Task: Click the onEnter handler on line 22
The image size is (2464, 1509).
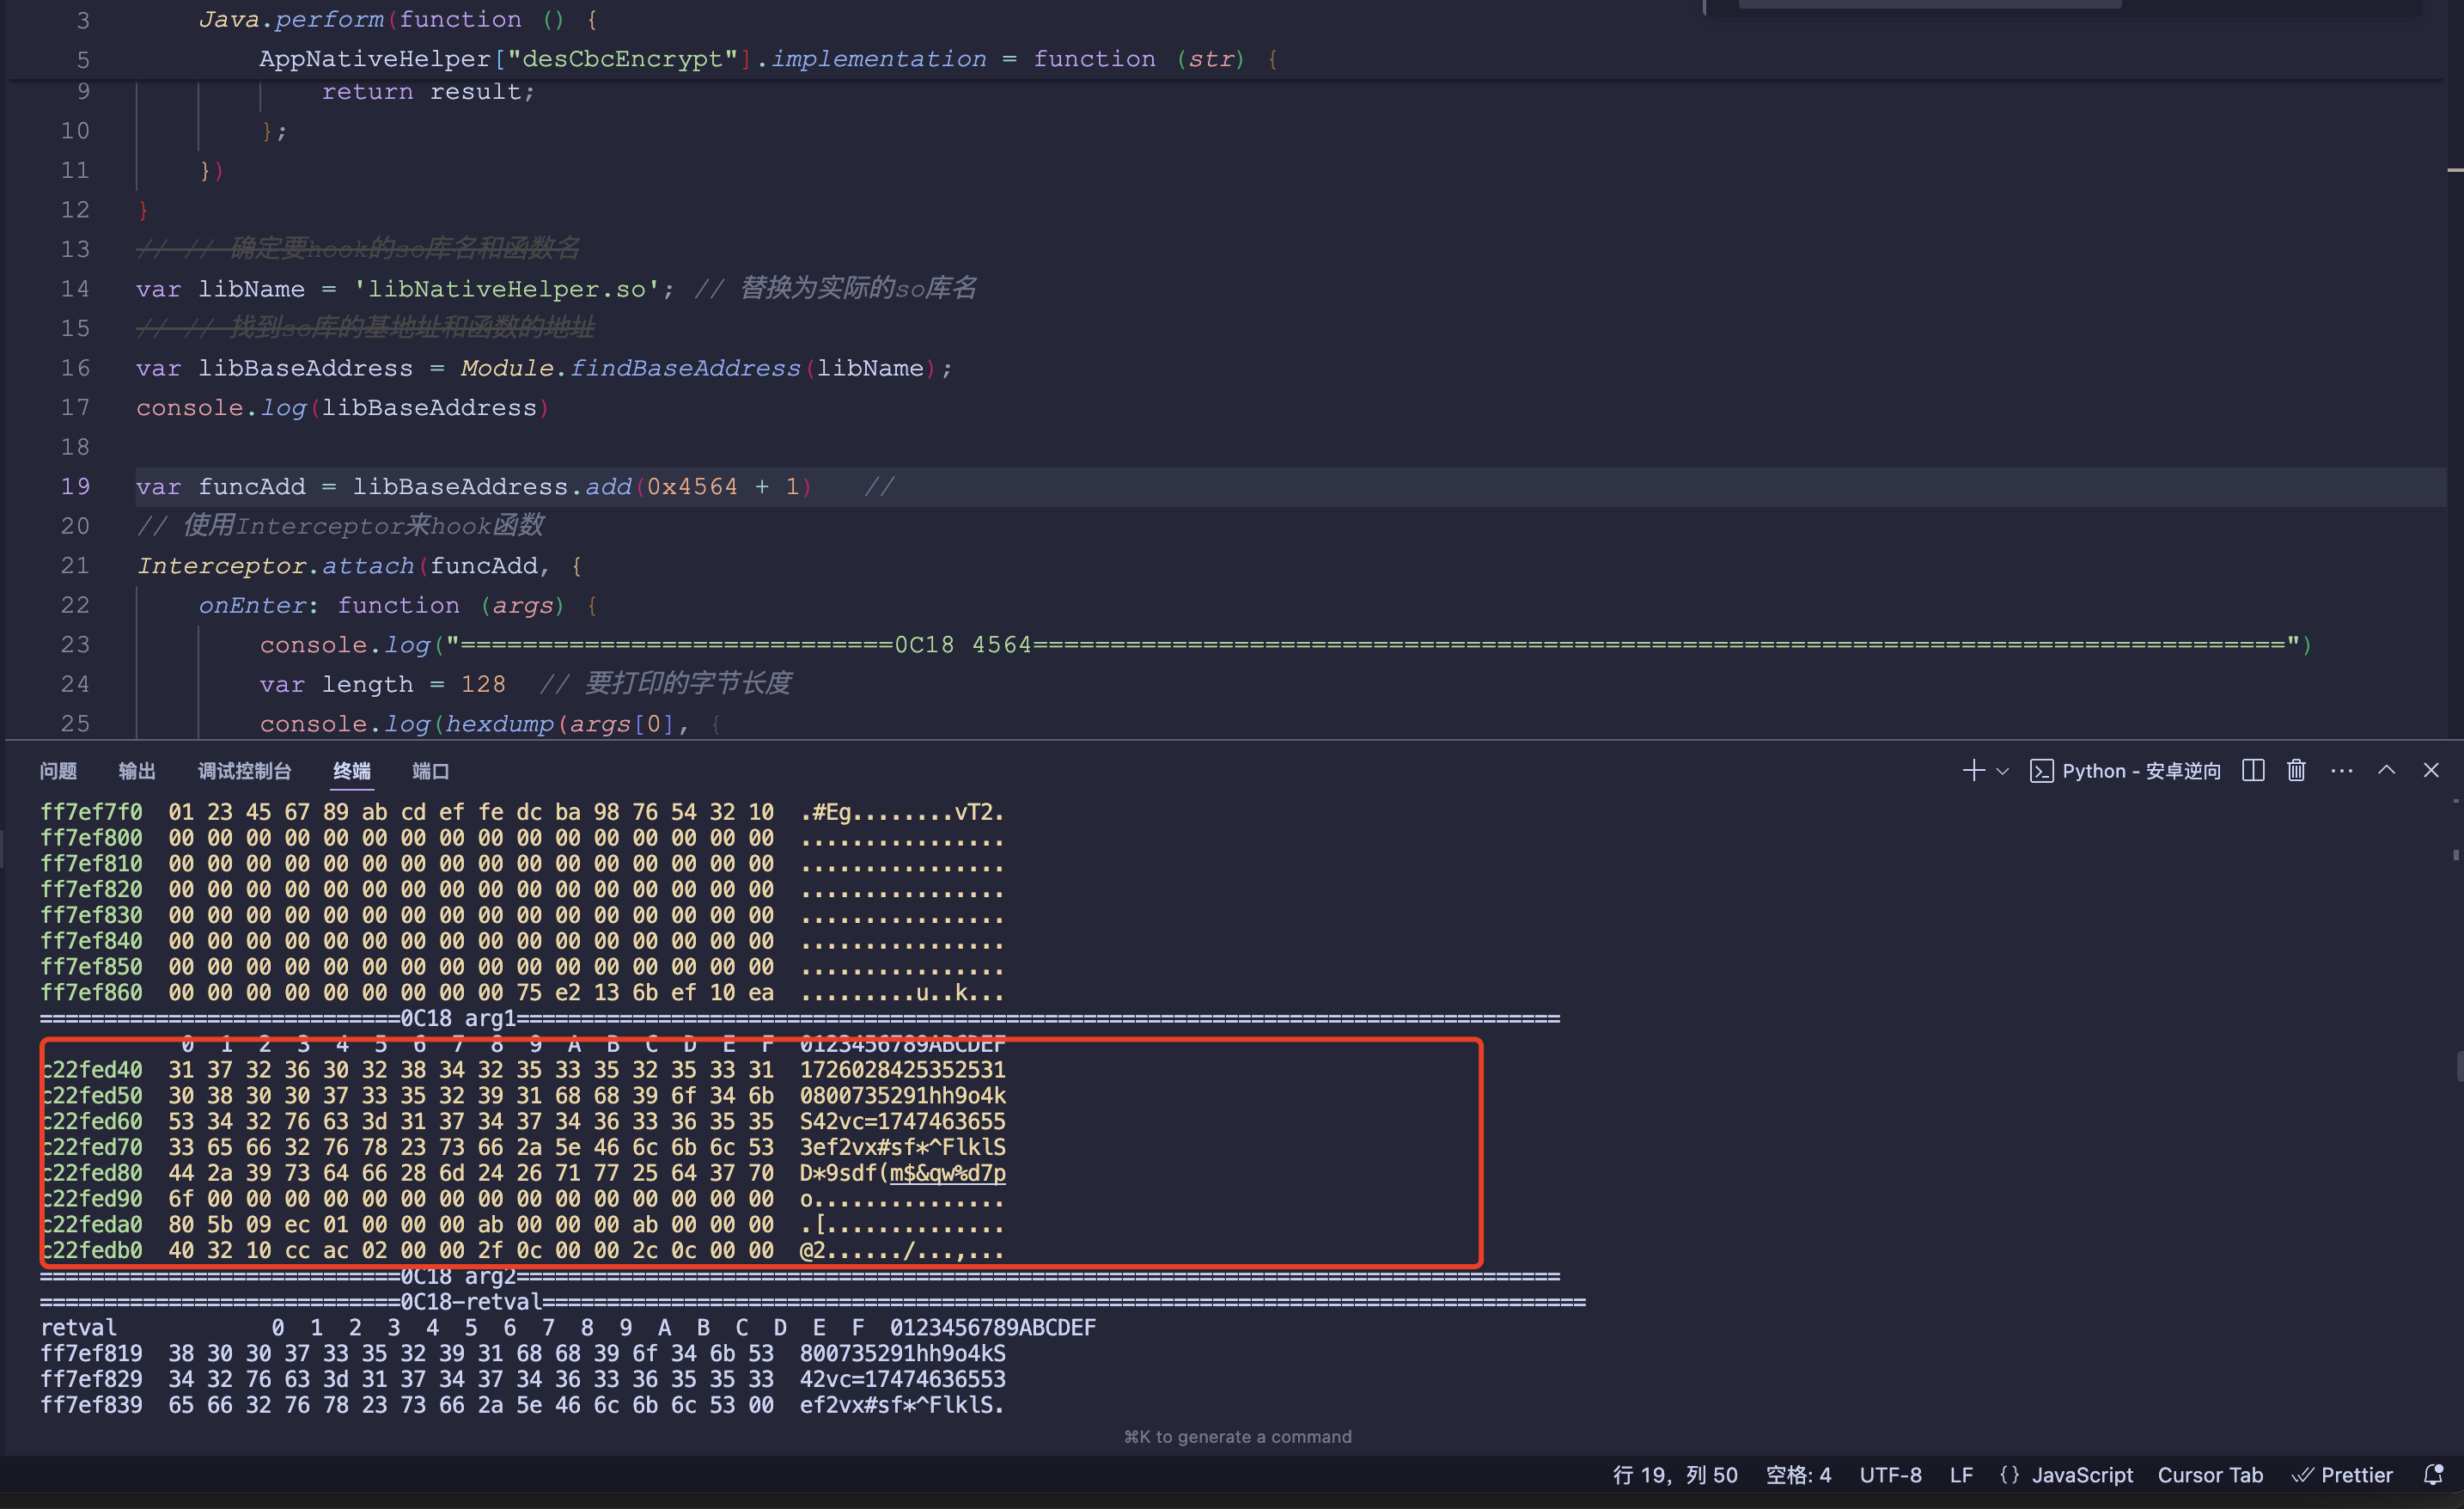Action: 253,605
